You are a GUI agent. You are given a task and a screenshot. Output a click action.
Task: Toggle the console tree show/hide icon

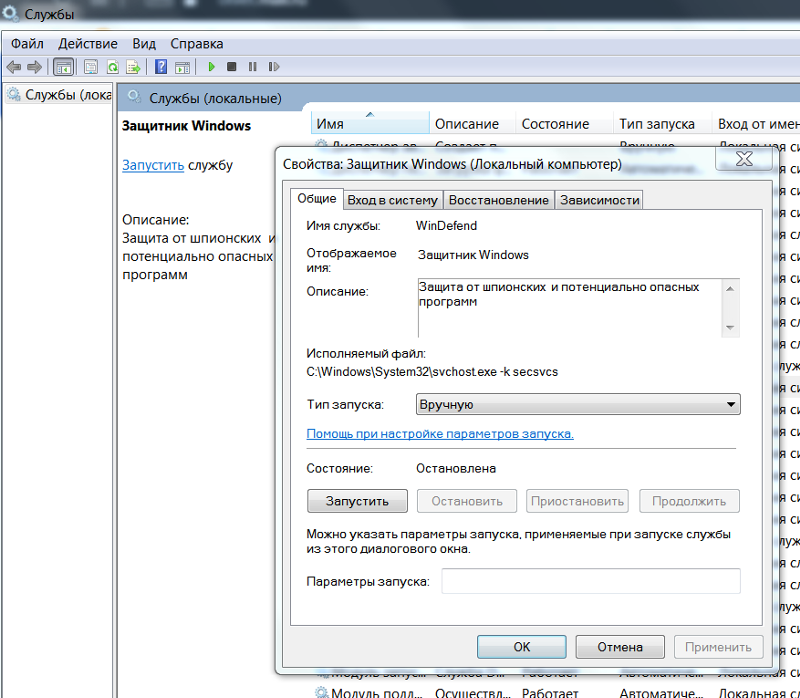click(x=63, y=67)
